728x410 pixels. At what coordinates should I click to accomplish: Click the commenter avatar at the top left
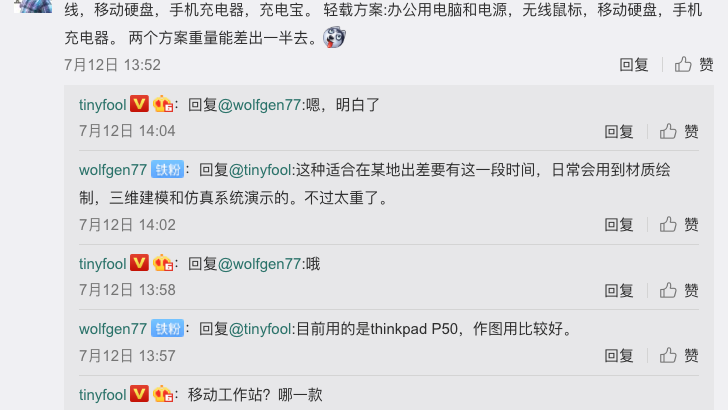point(32,6)
